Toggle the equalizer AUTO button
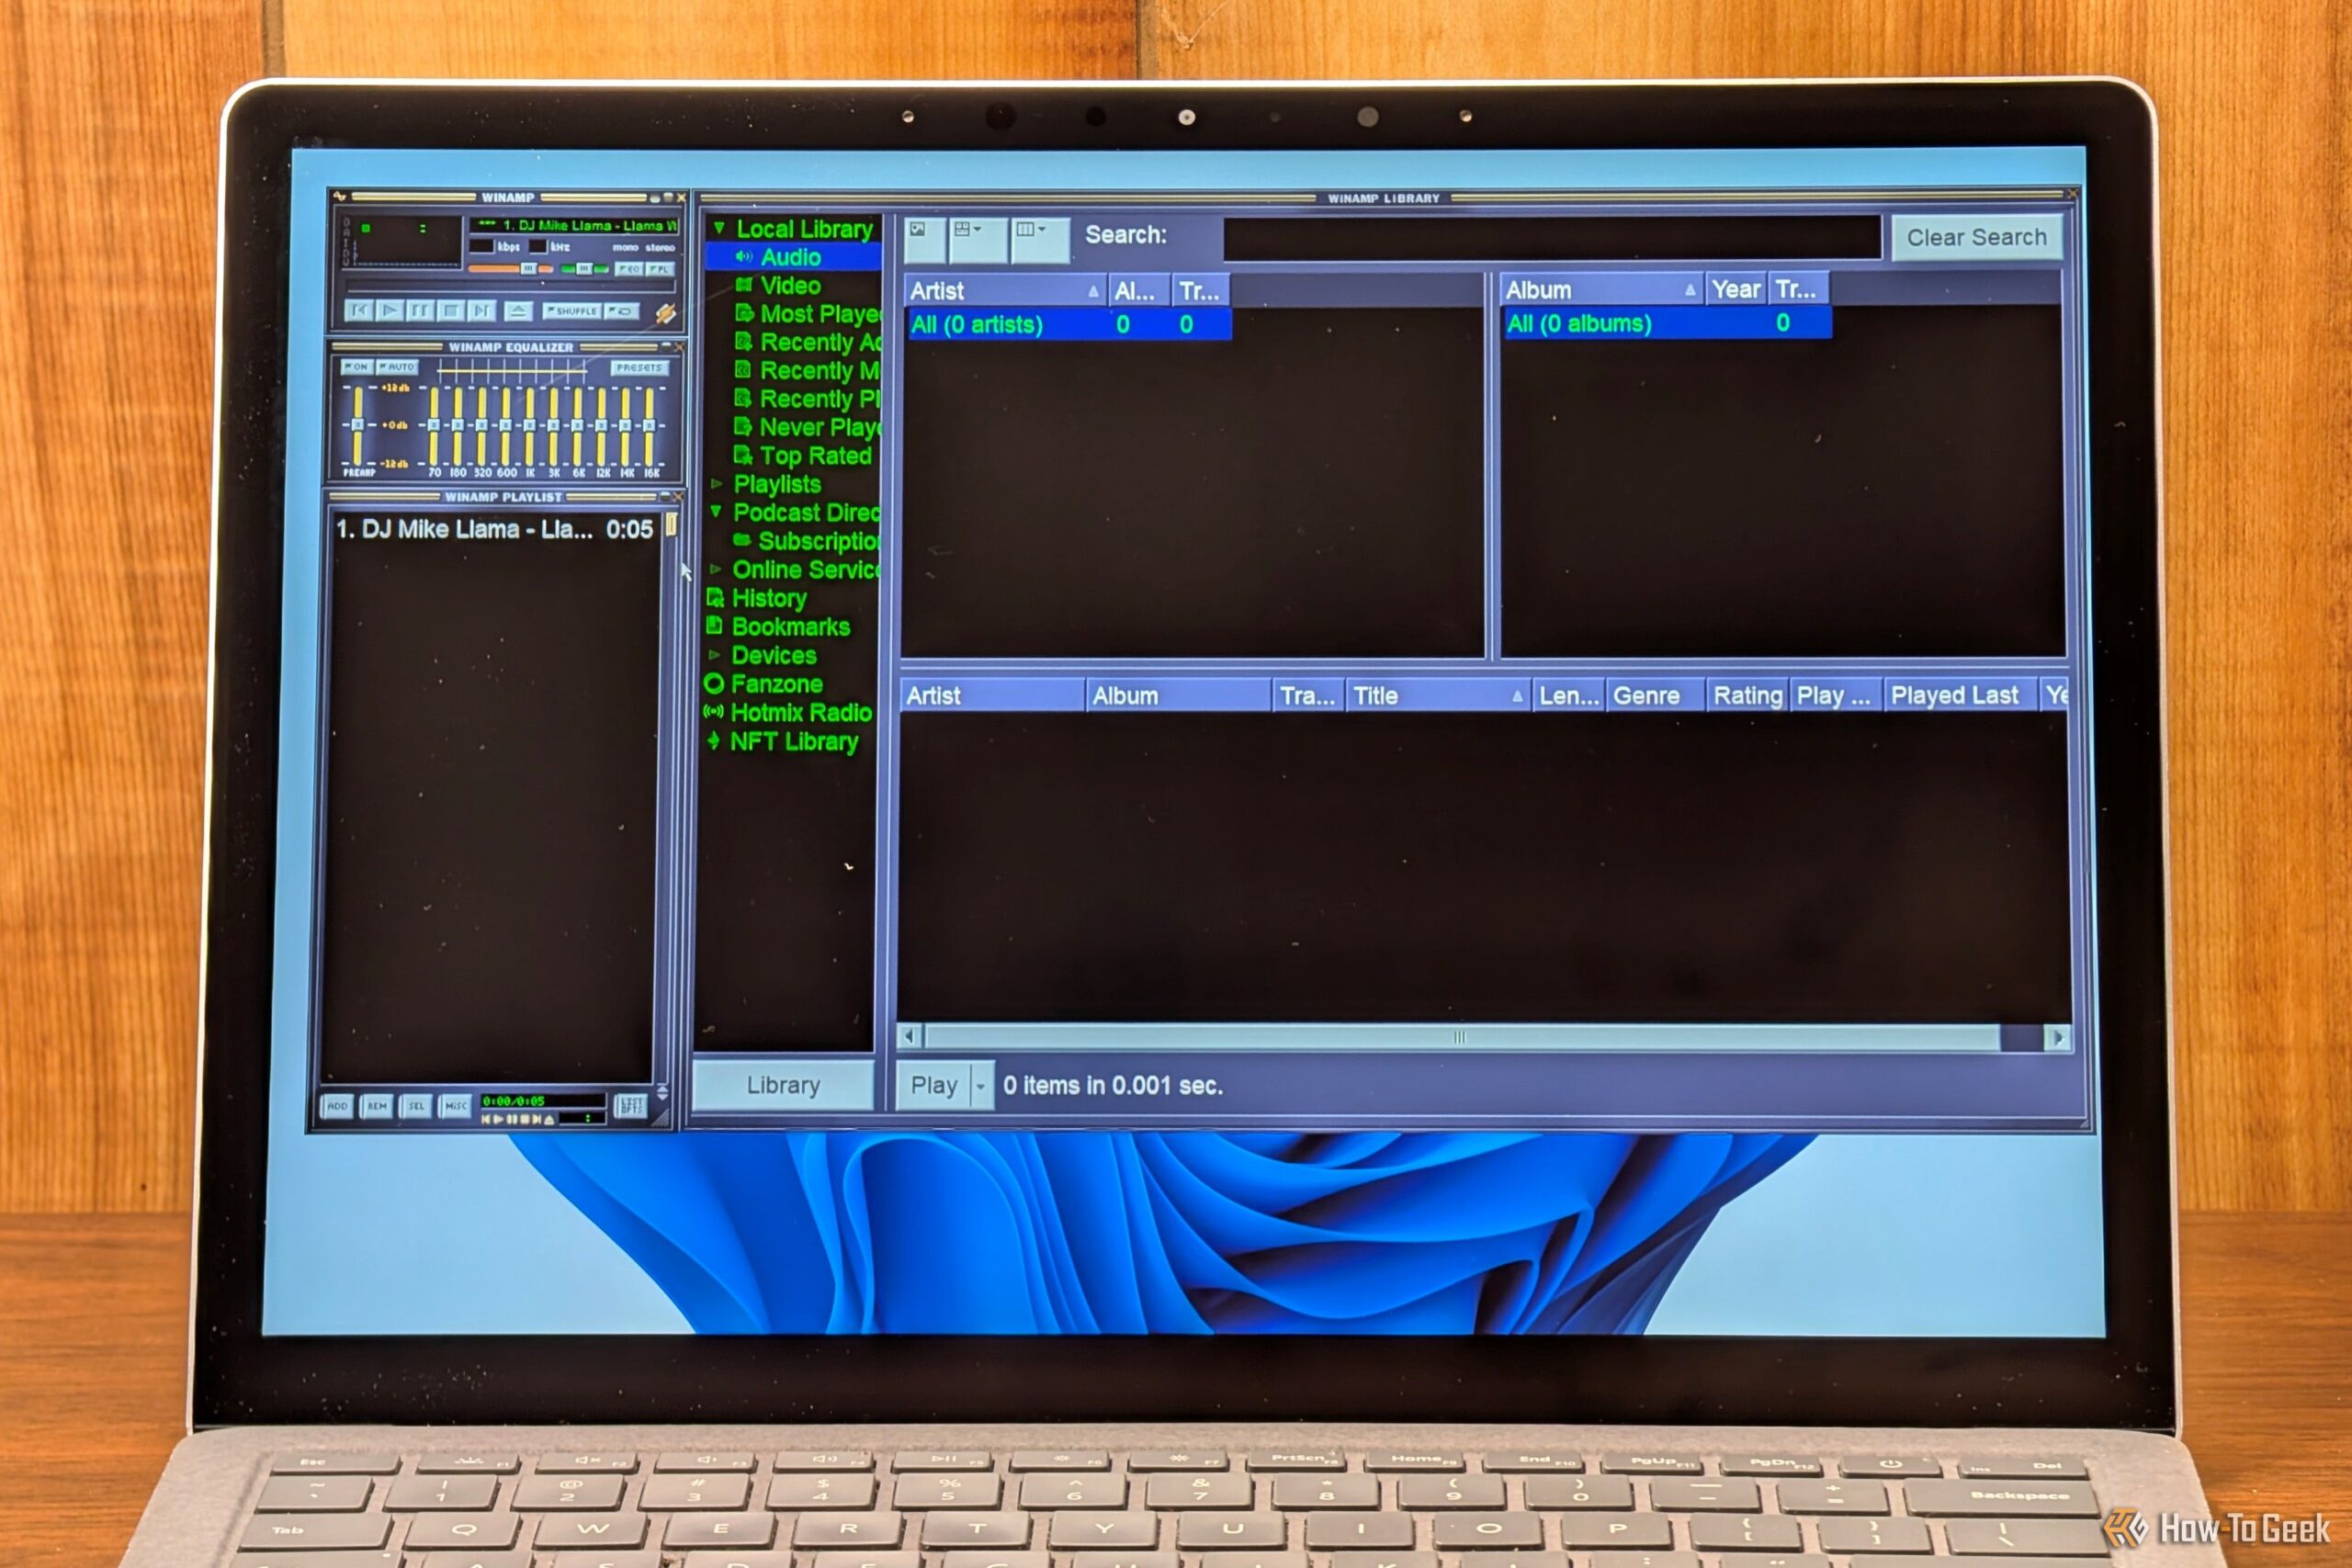Screen dimensions: 2352x1568 click(x=397, y=367)
